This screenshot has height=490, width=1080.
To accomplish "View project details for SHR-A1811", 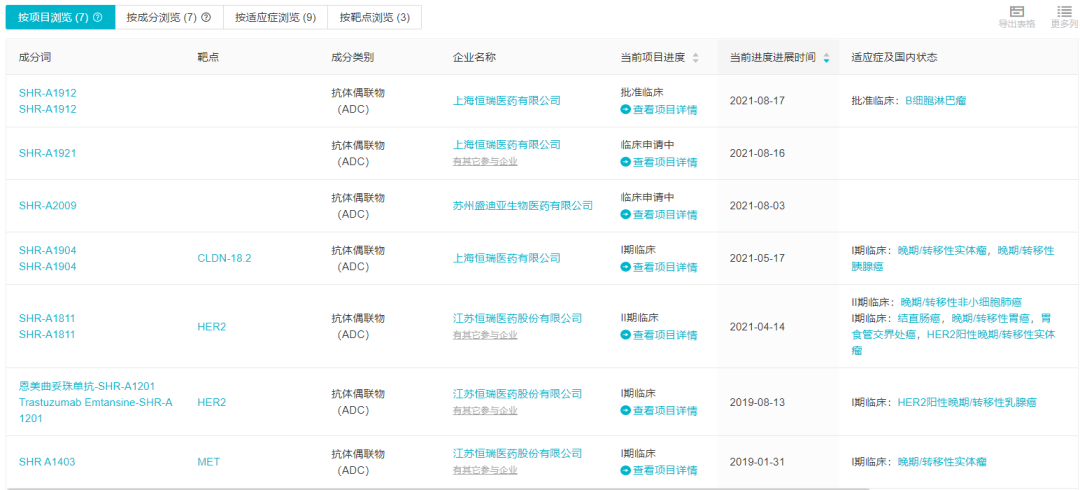I will (x=658, y=335).
